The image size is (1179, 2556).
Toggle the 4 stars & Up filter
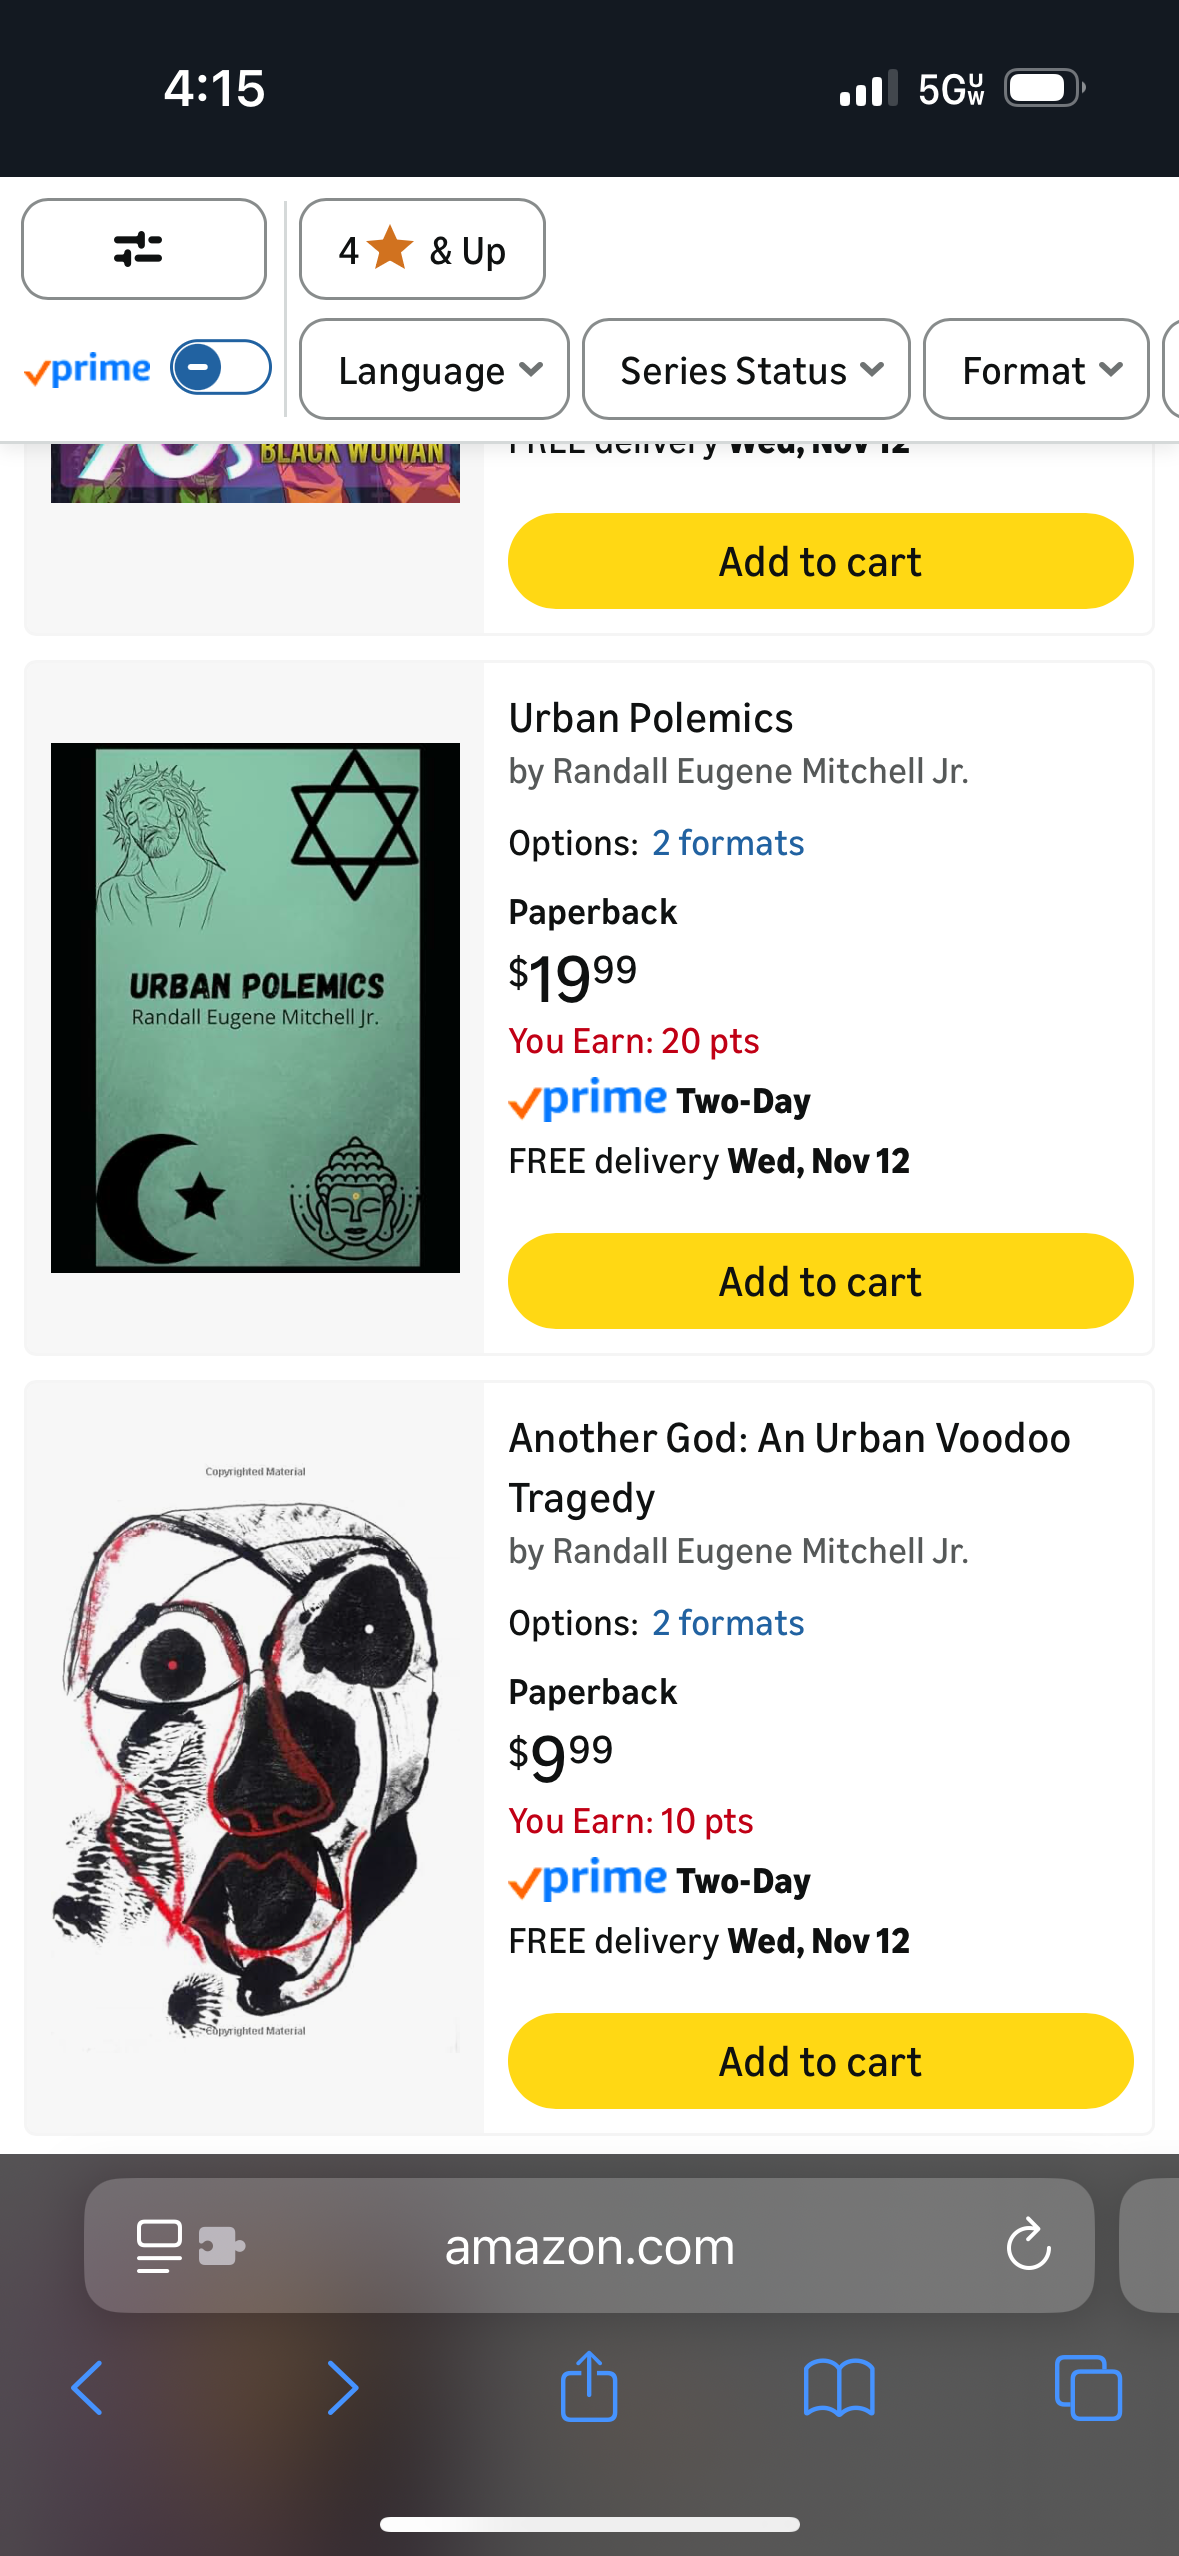pos(422,249)
